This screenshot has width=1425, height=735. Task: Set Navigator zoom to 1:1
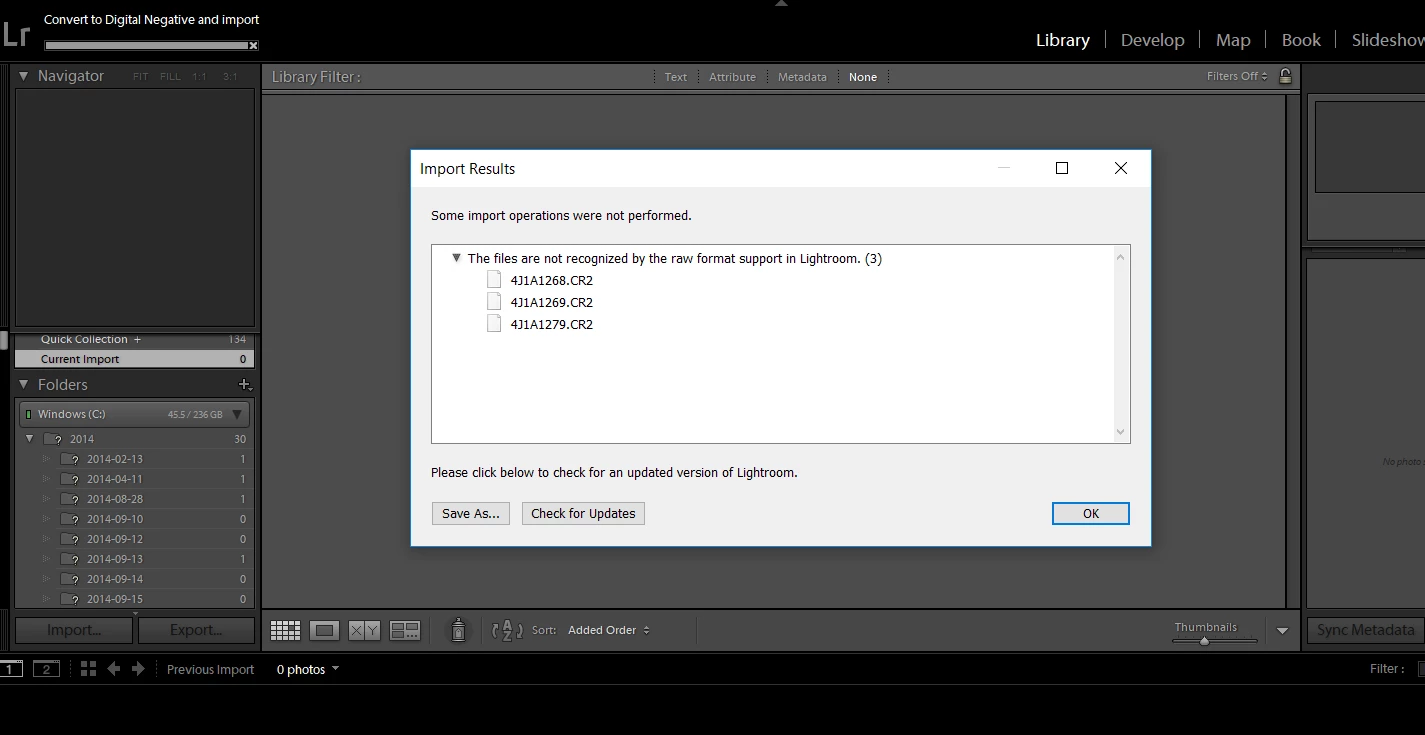200,76
